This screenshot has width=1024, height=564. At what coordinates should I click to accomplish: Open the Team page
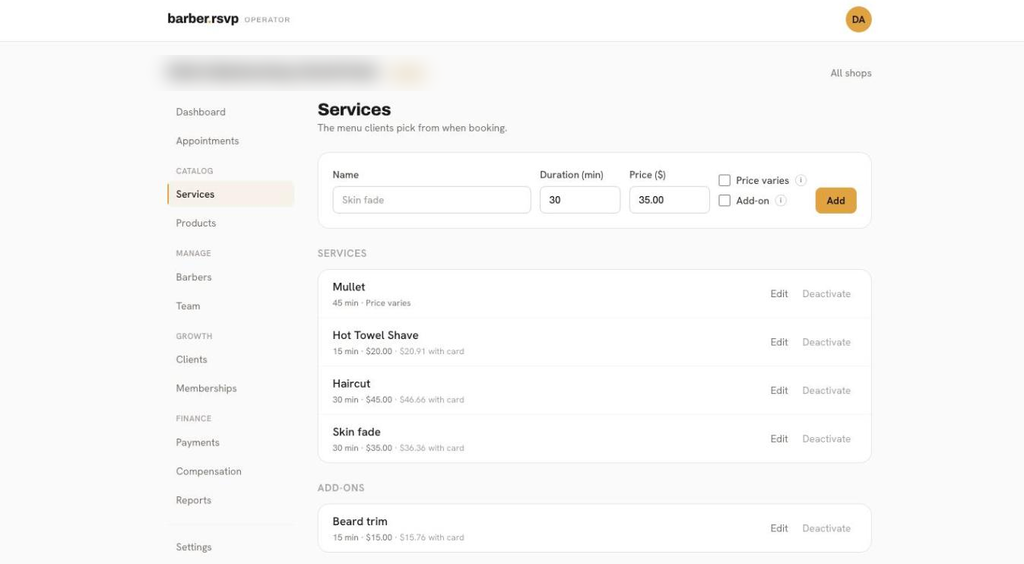click(188, 306)
